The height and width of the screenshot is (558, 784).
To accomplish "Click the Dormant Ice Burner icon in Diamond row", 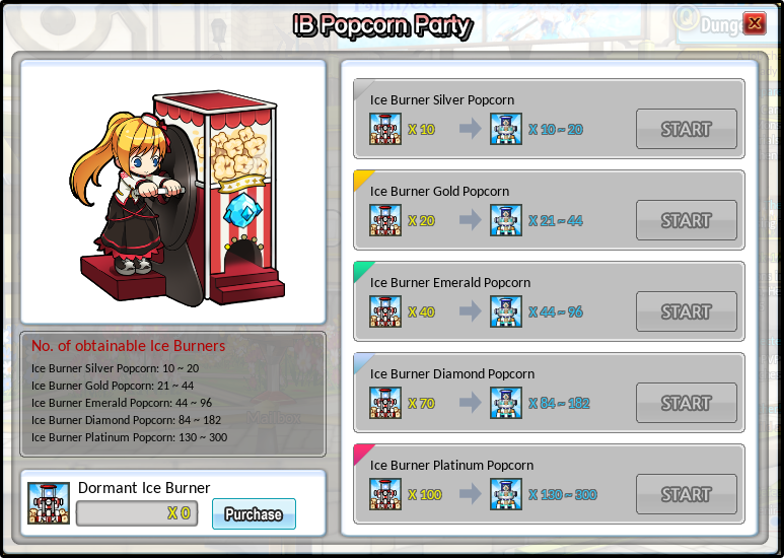I will (x=385, y=403).
